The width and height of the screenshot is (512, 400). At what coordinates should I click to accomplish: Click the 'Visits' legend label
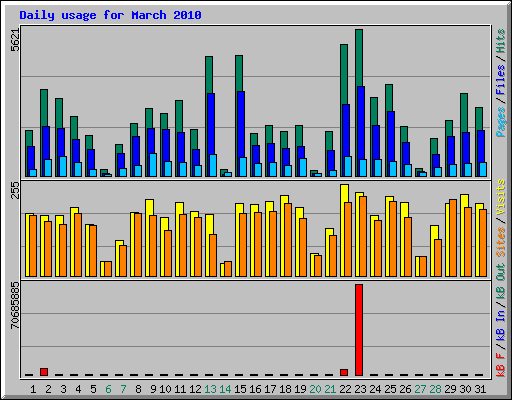(501, 198)
